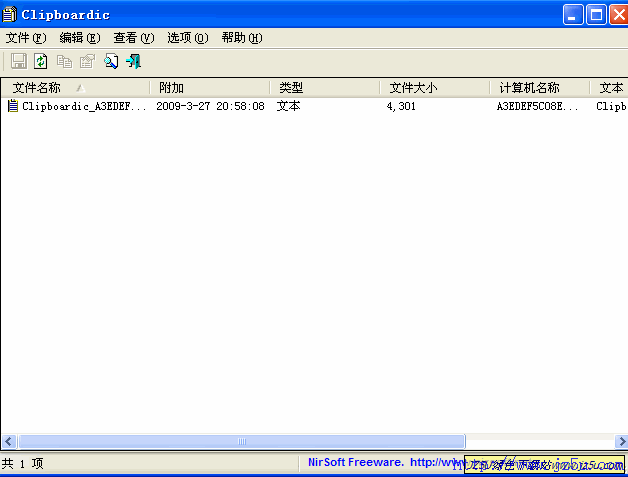The height and width of the screenshot is (477, 628).
Task: Click the Refresh toolbar icon
Action: [41, 61]
